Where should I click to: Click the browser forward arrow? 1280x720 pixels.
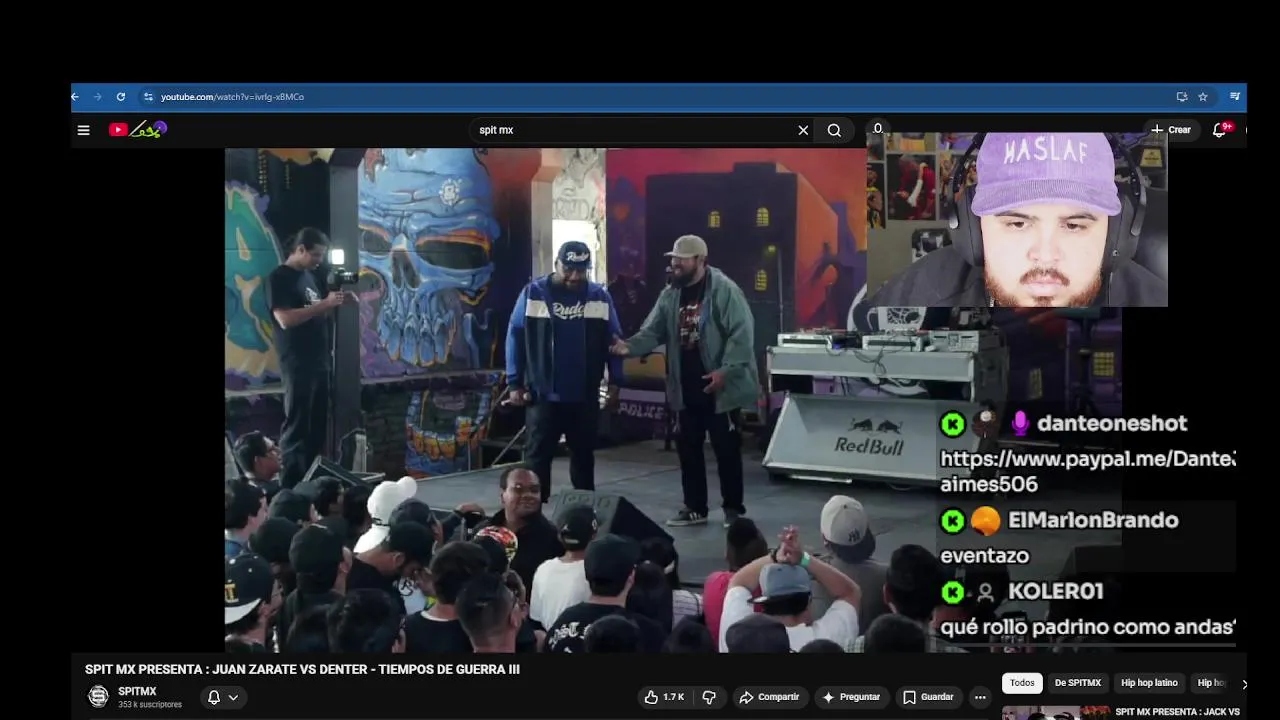97,97
